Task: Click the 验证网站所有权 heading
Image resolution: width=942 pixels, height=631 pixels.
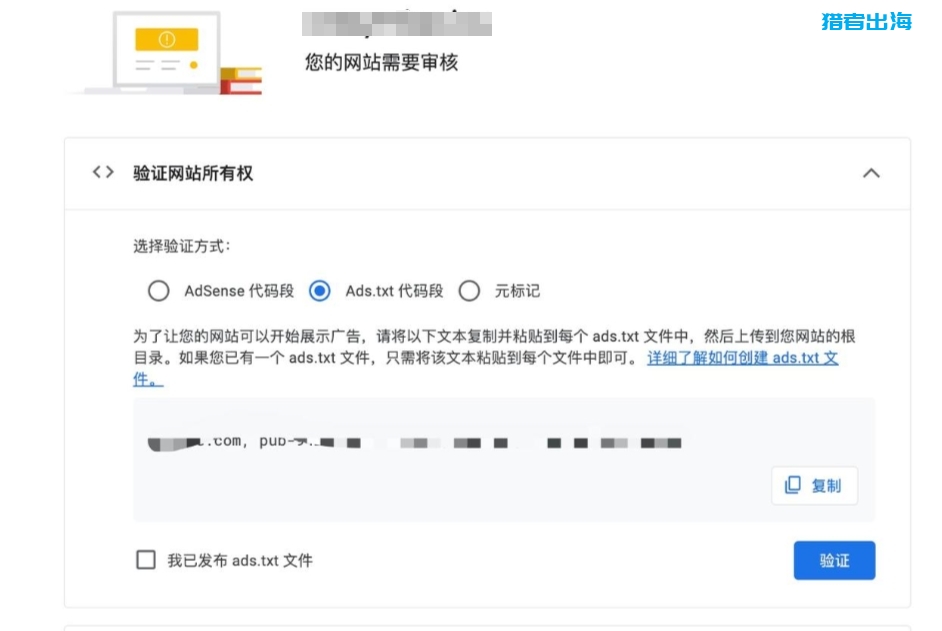Action: tap(193, 174)
